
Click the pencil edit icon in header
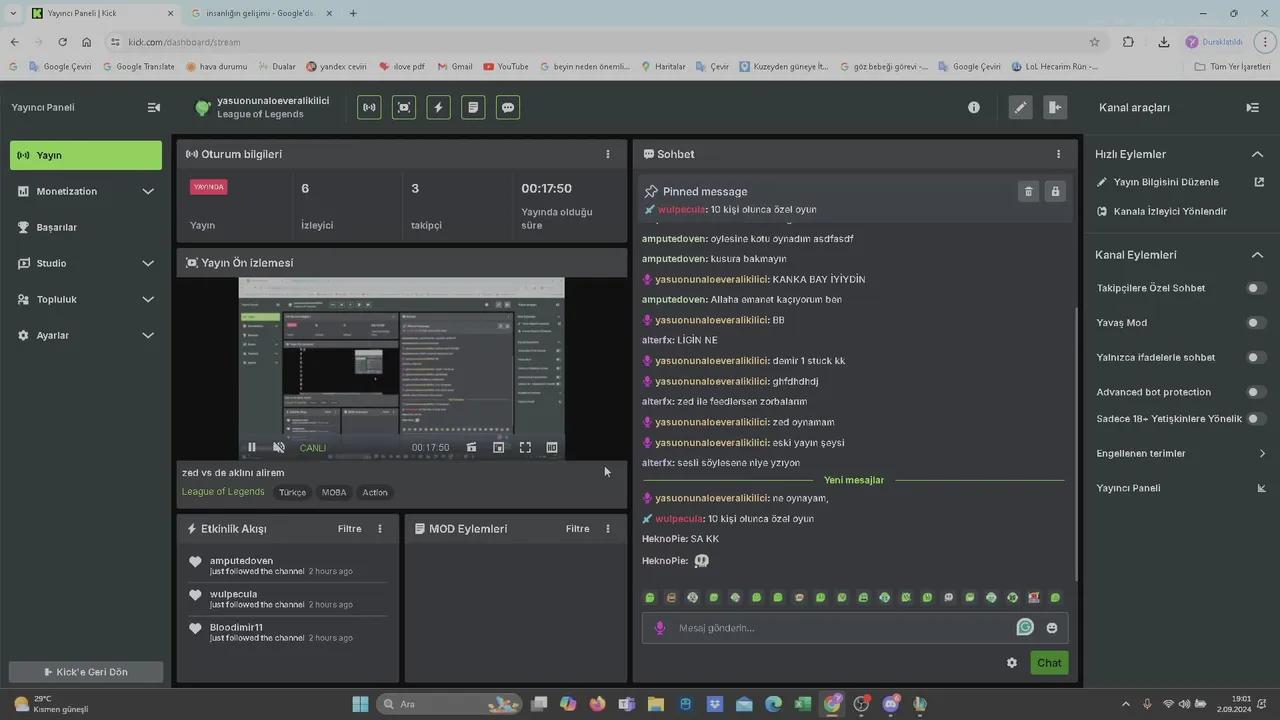point(1020,108)
